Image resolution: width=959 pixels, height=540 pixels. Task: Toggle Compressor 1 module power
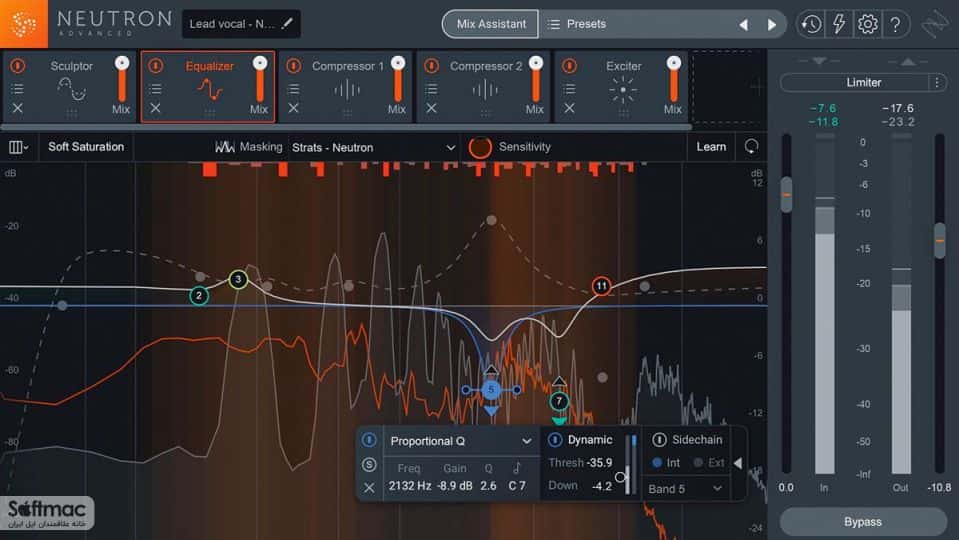pyautogui.click(x=294, y=65)
